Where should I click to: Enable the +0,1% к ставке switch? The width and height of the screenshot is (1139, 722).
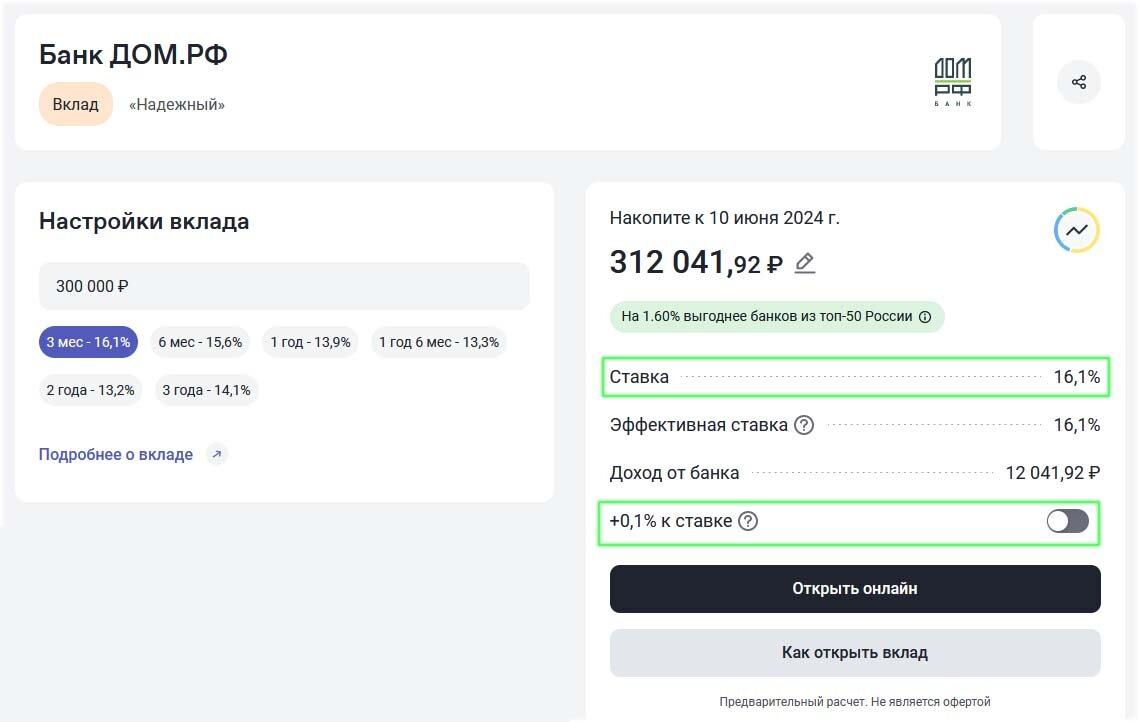tap(1067, 521)
